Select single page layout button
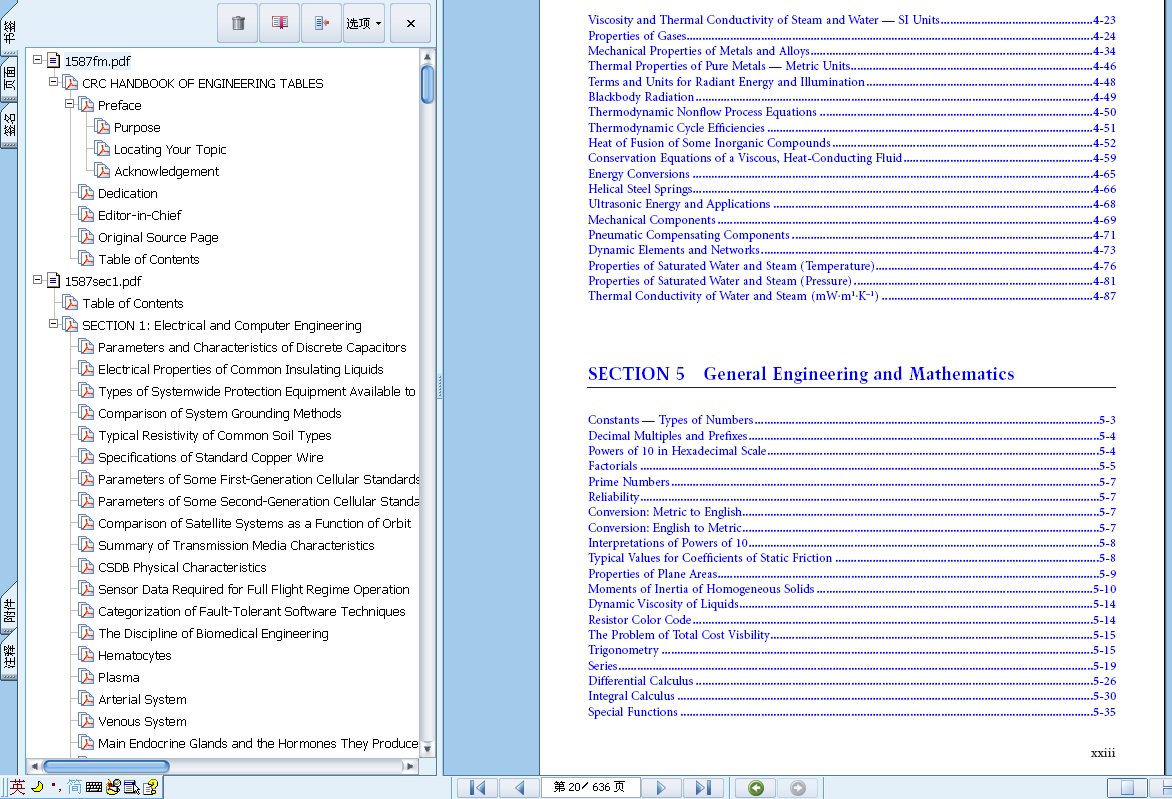Viewport: 1172px width, 799px height. coord(1126,788)
